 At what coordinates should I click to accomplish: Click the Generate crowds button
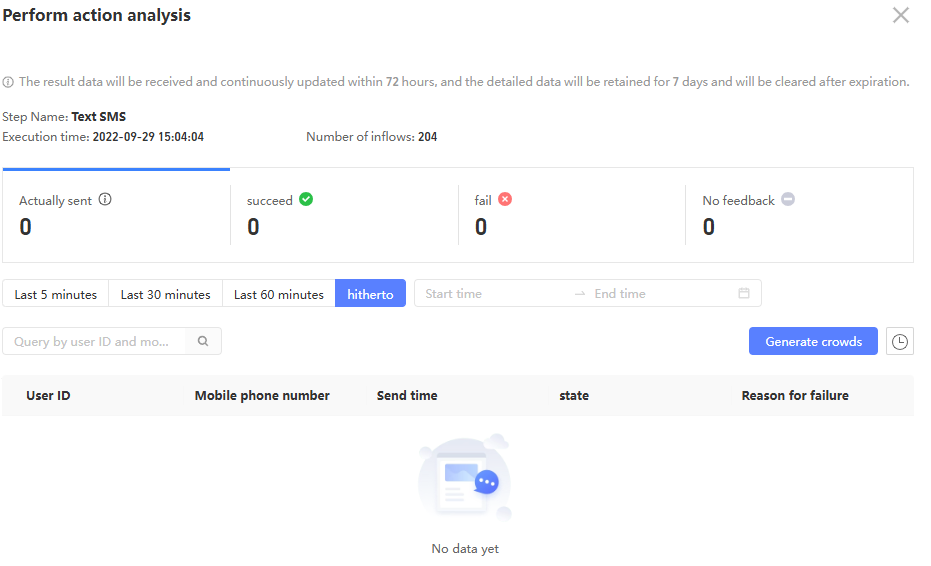point(813,341)
